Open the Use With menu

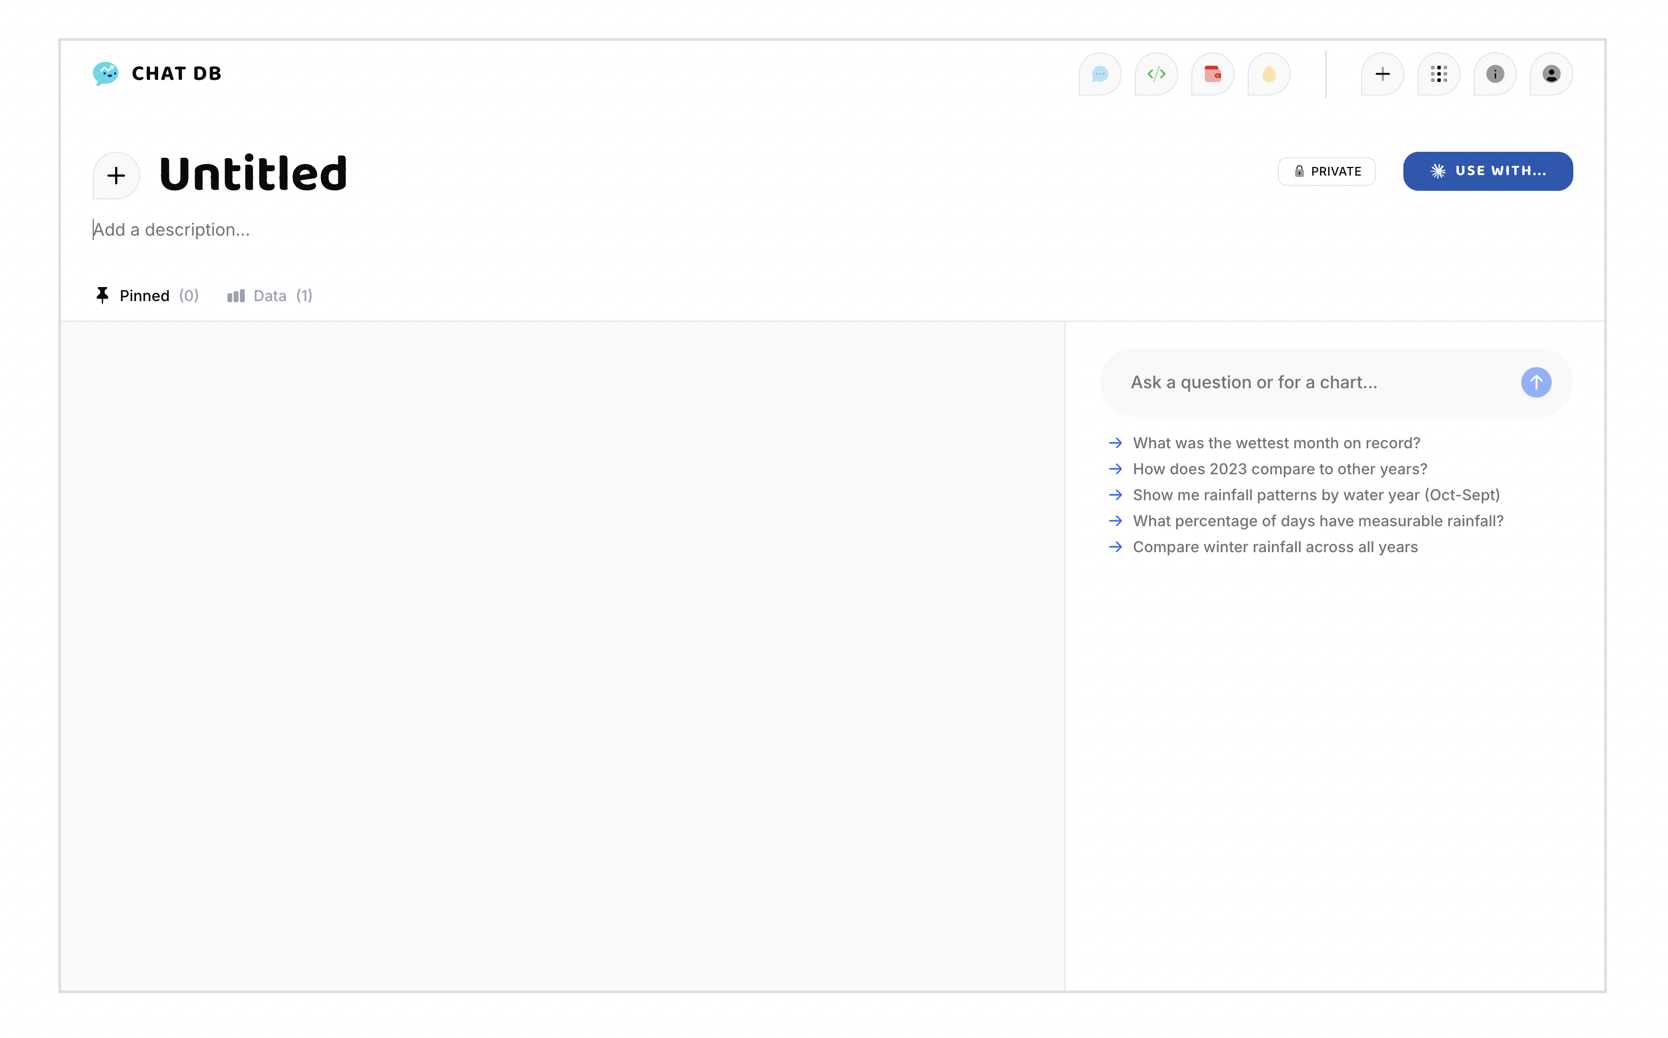1487,171
